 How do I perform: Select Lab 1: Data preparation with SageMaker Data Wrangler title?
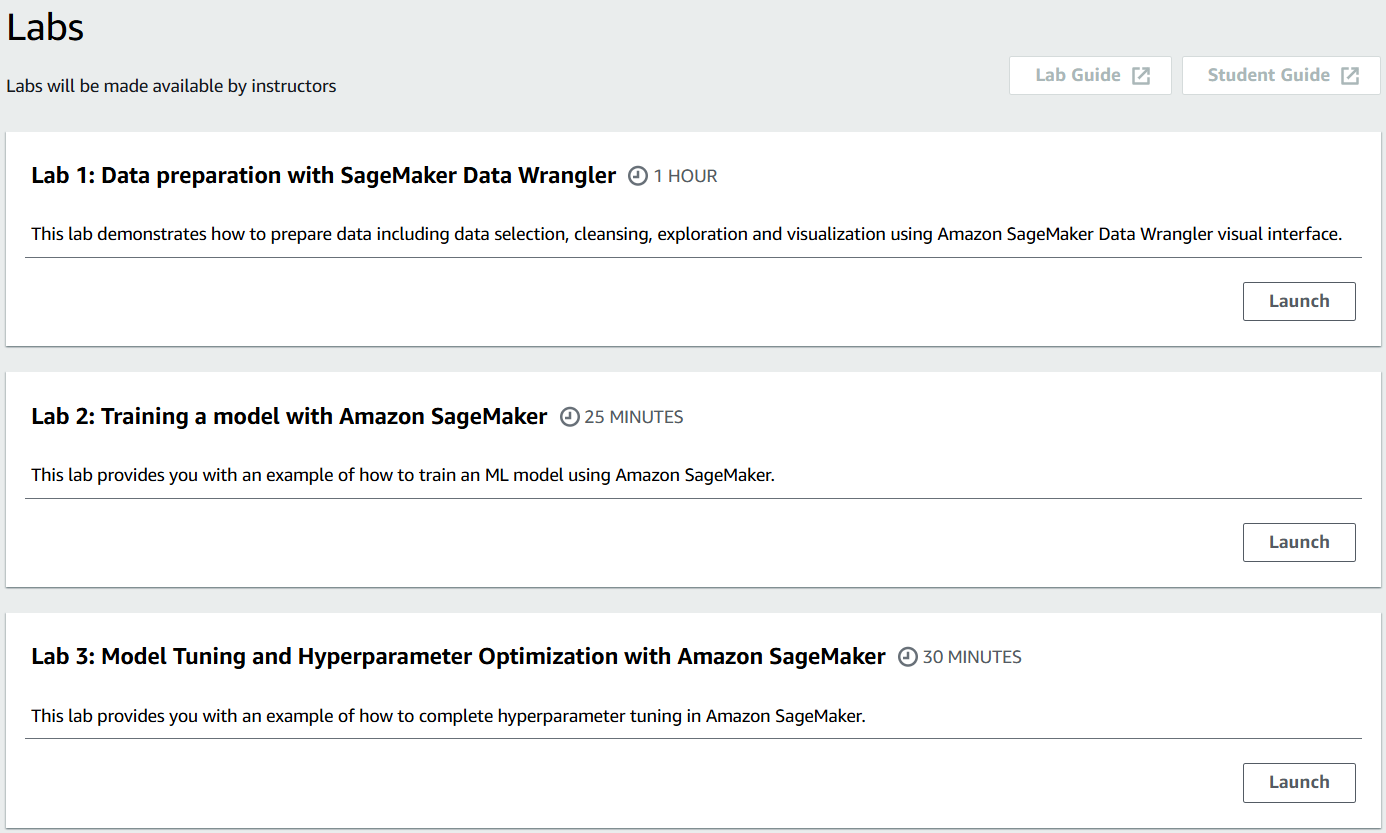tap(324, 176)
